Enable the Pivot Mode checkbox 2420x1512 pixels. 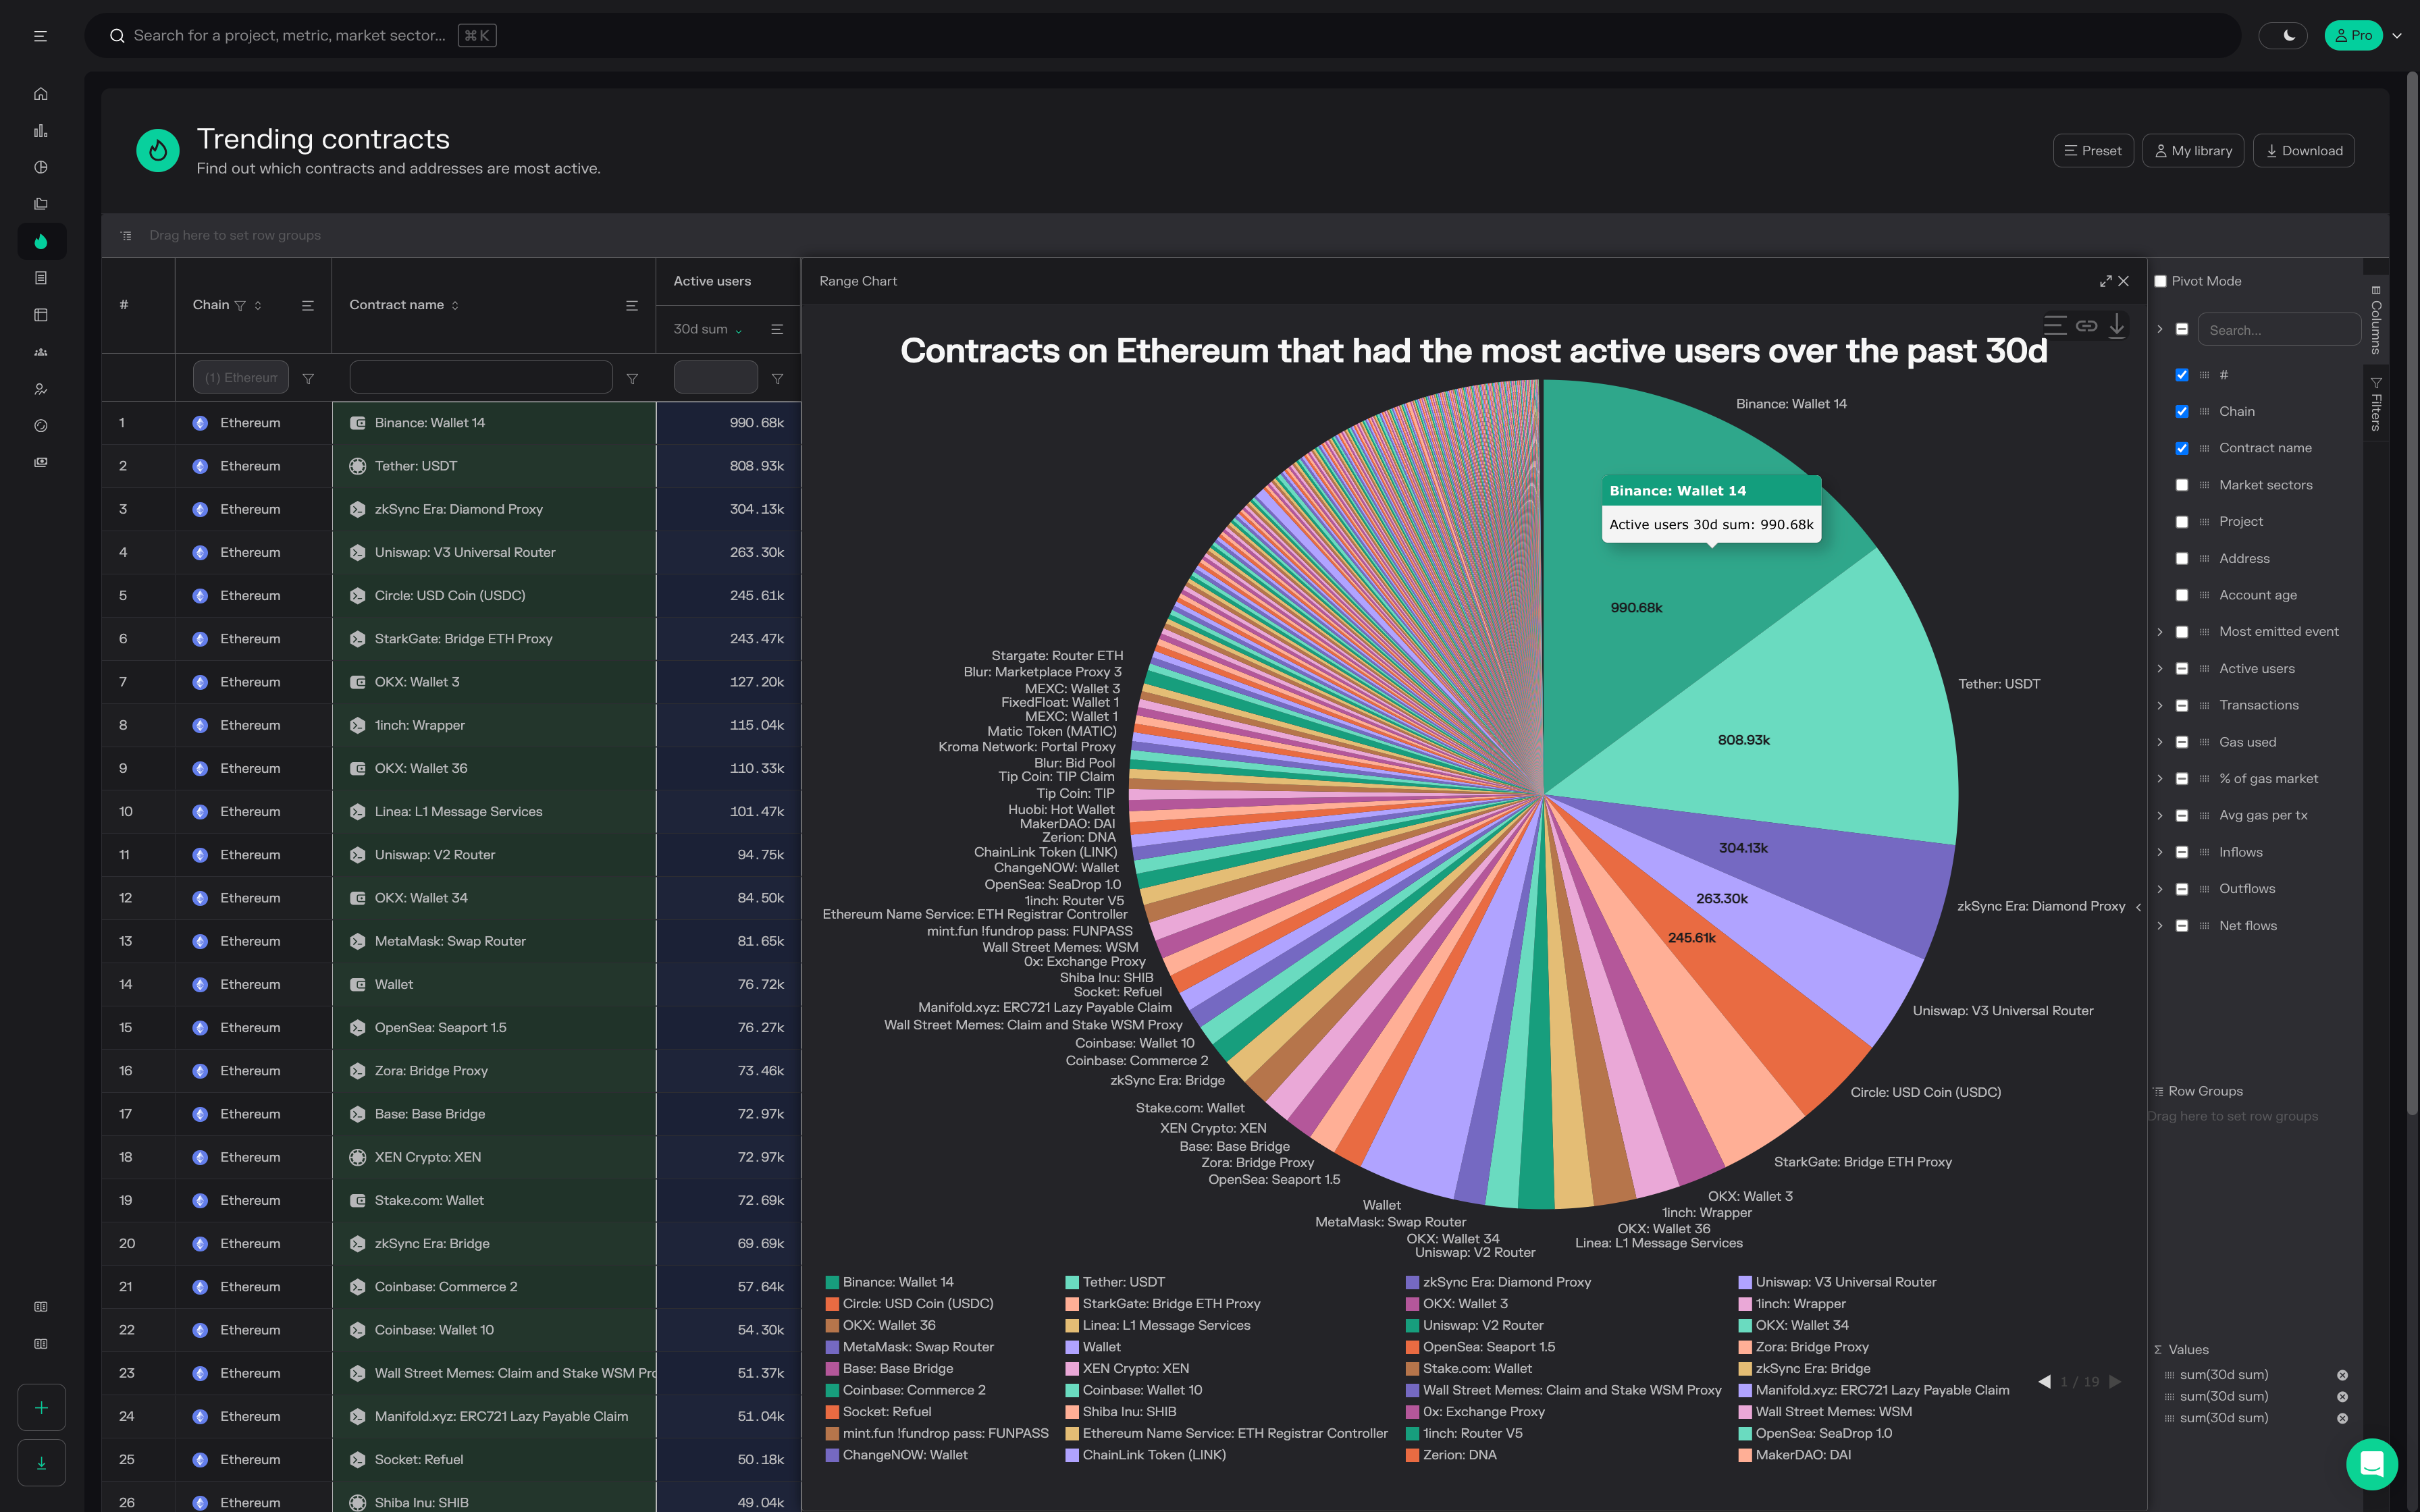(x=2160, y=281)
